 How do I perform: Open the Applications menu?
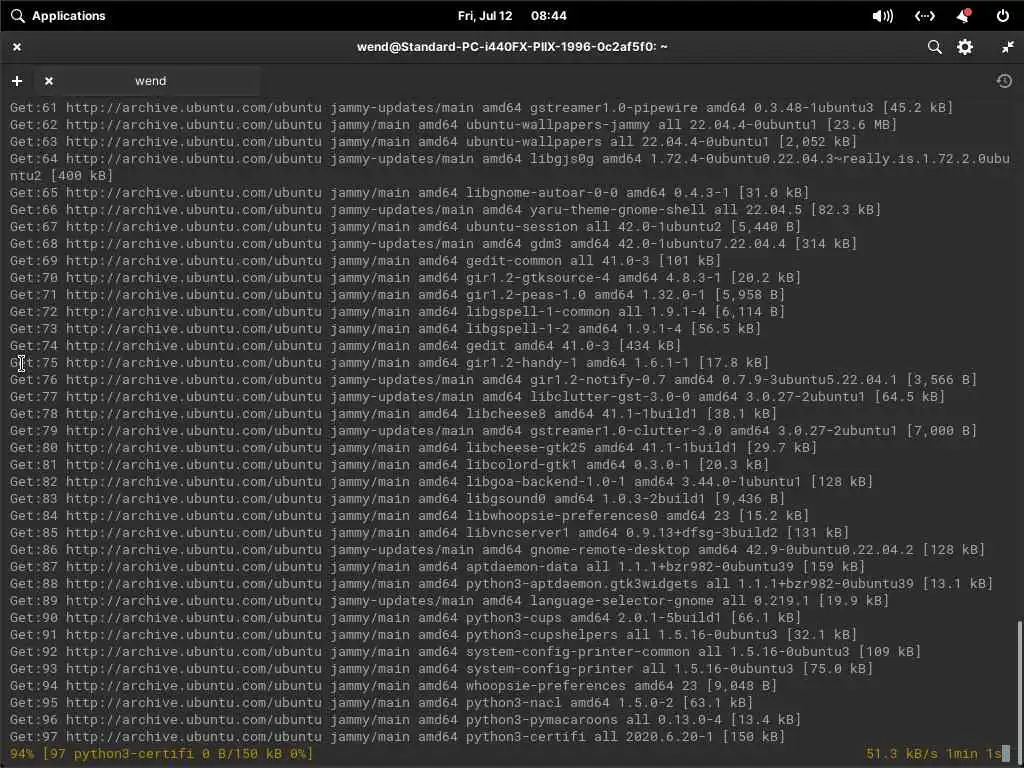[x=58, y=16]
